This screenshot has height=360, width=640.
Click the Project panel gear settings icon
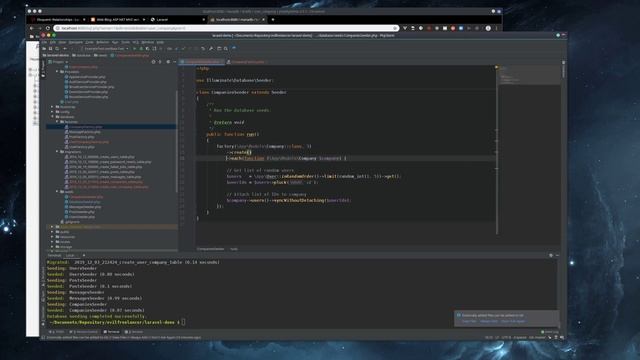point(168,62)
